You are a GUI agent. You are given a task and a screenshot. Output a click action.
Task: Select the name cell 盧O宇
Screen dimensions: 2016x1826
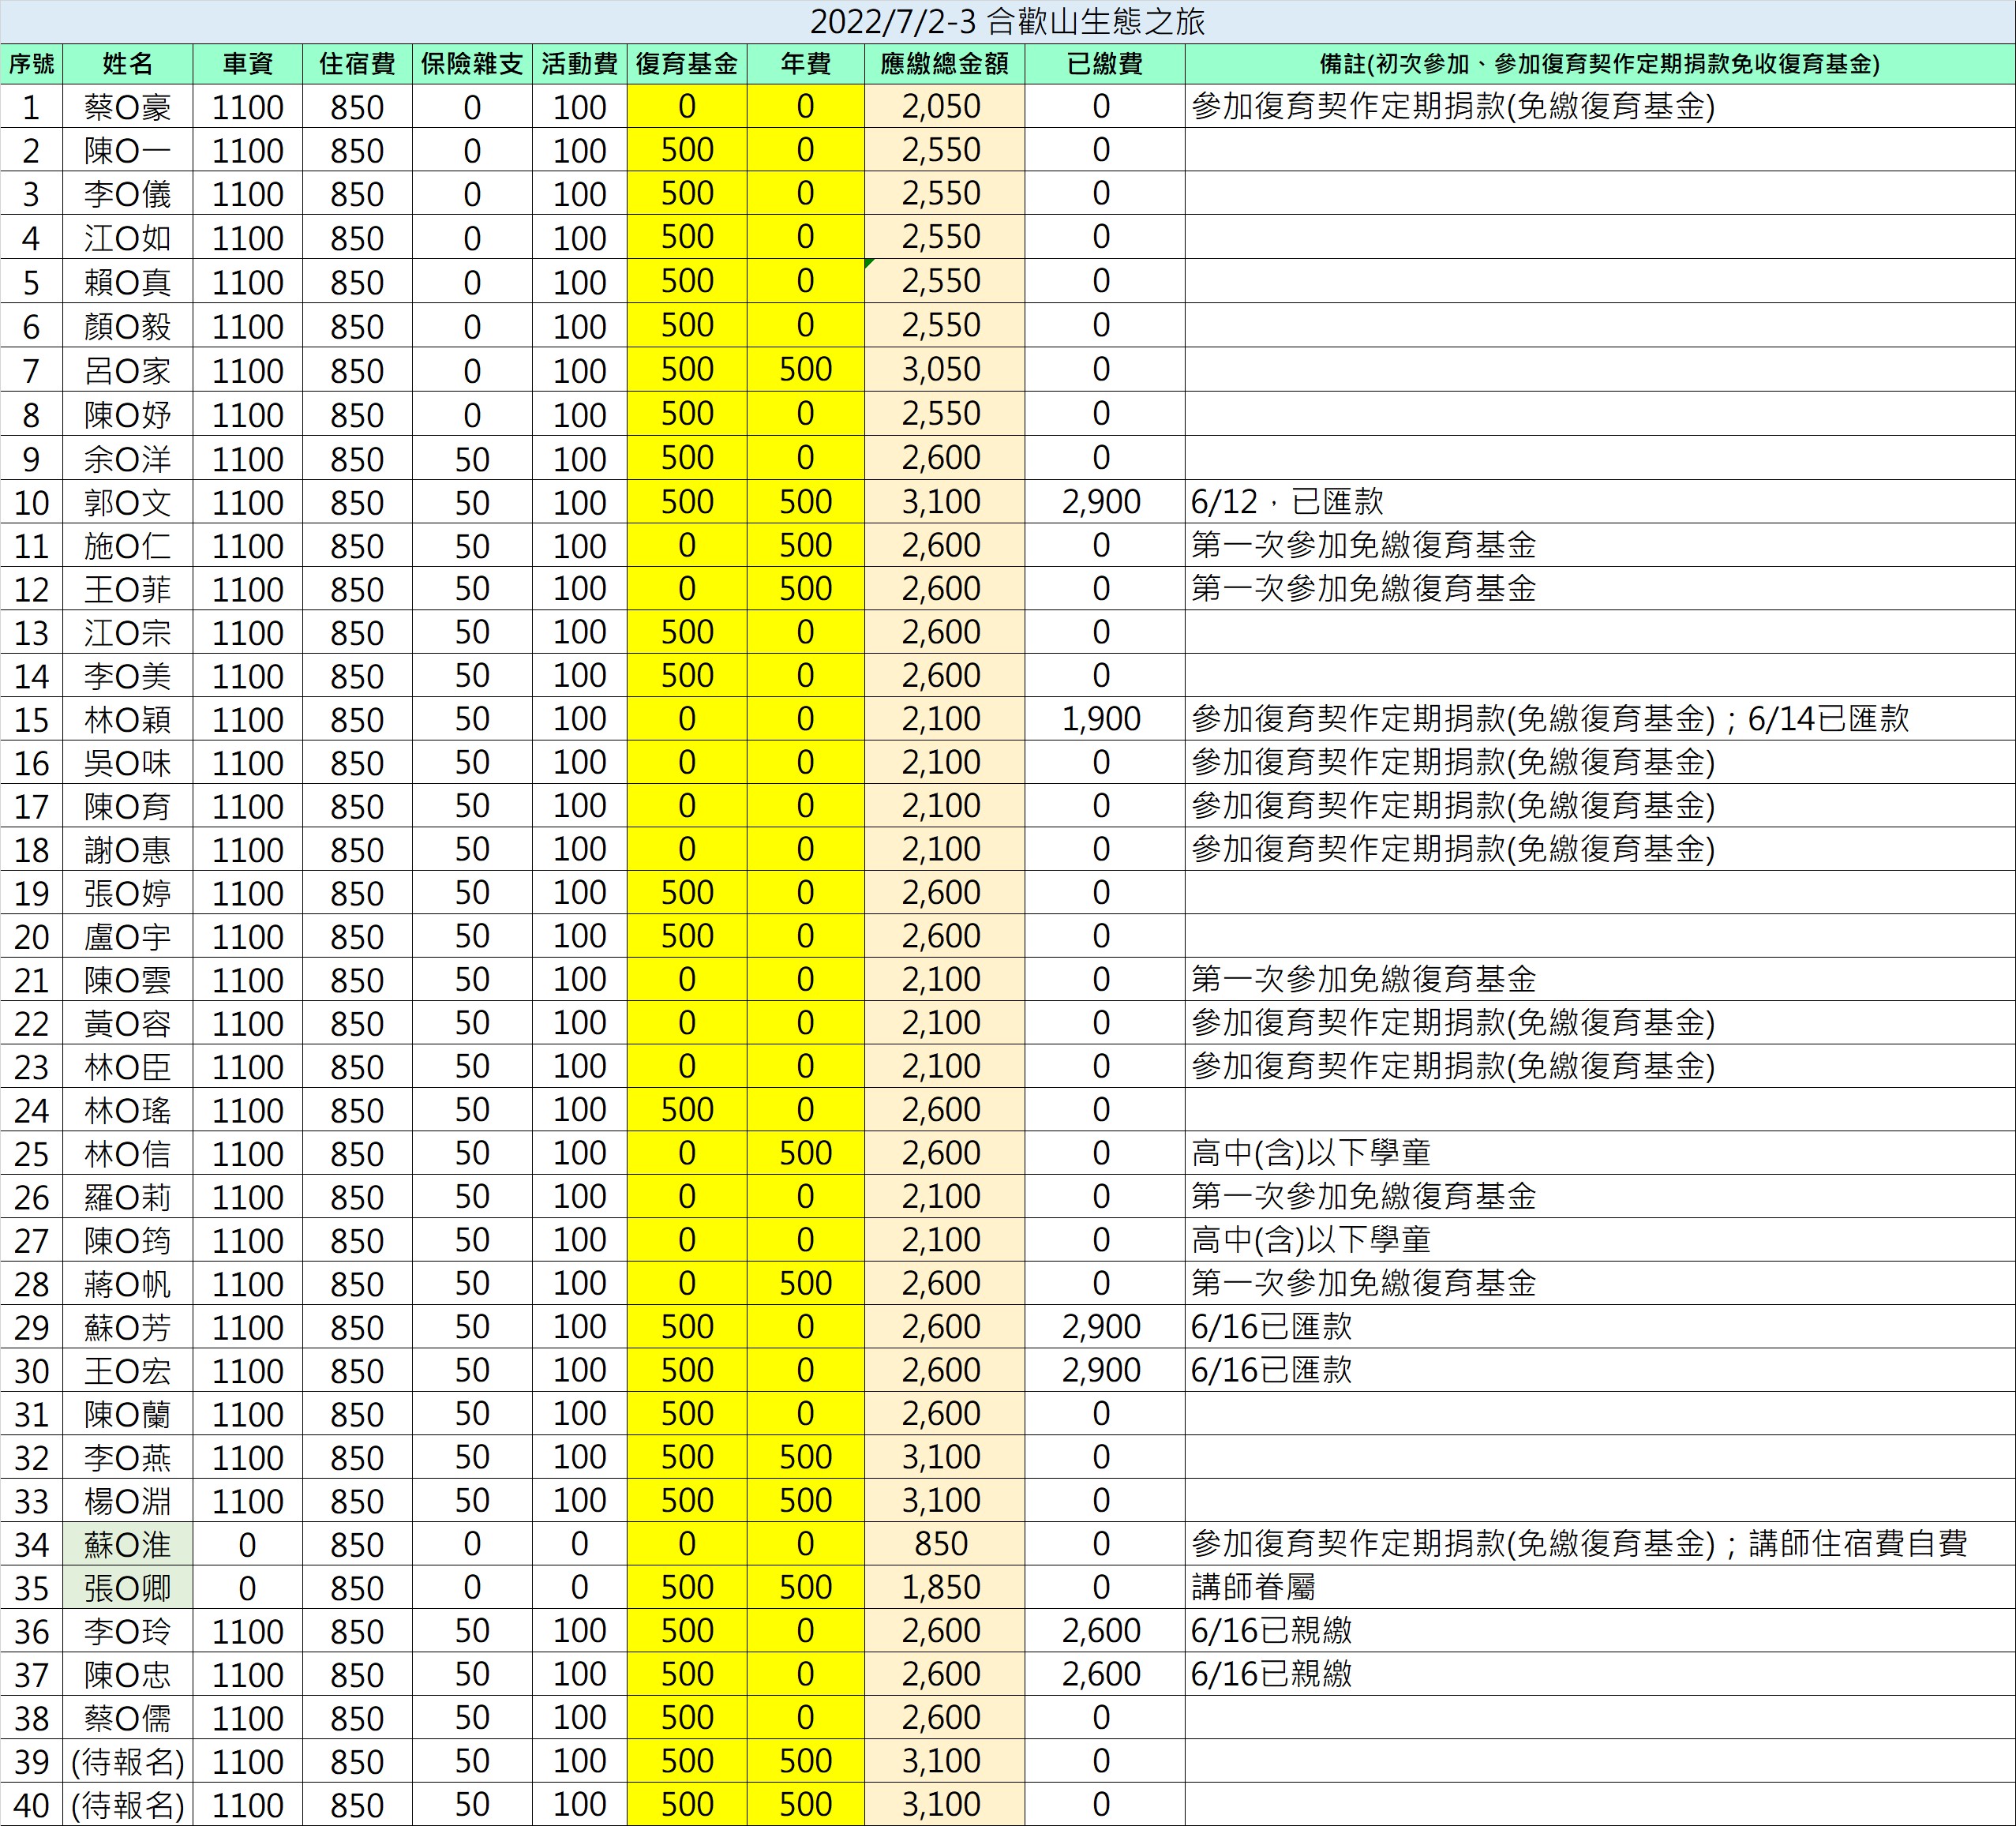pos(128,936)
